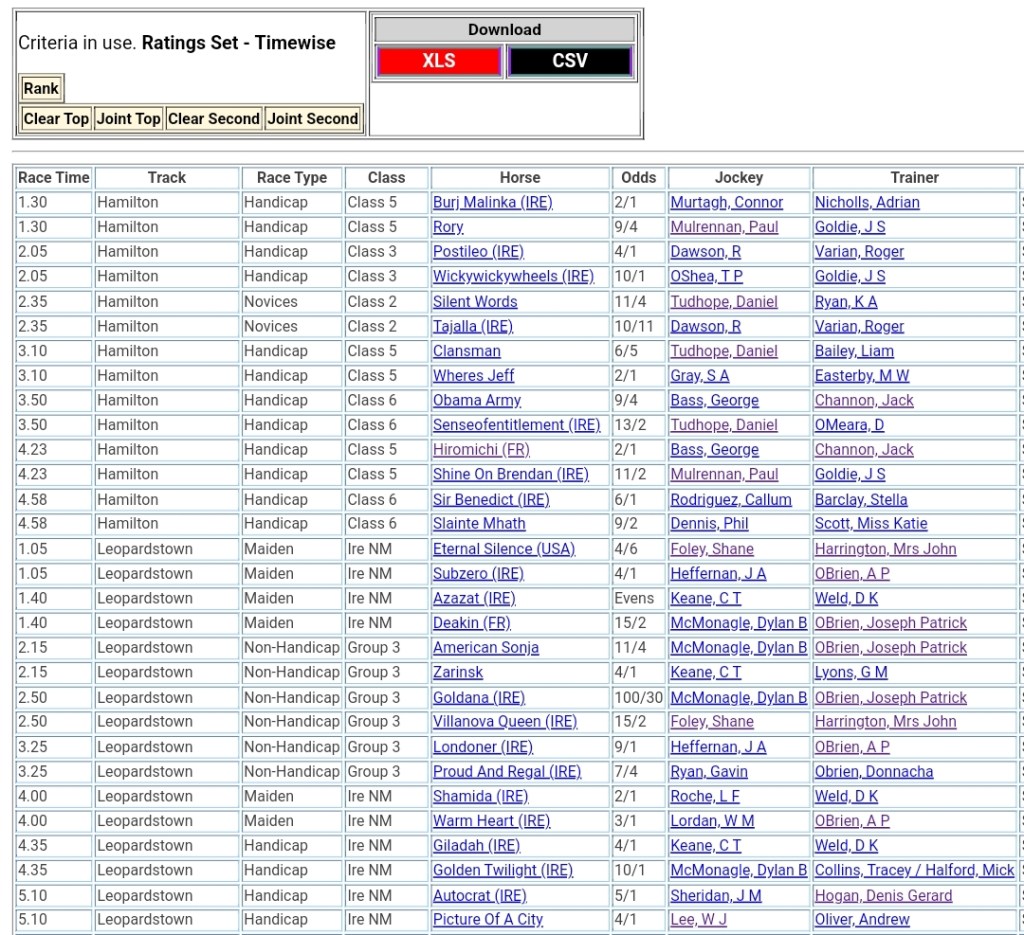Filter by Clear Top ratings
Screen dimensions: 1024x935
[x=56, y=118]
